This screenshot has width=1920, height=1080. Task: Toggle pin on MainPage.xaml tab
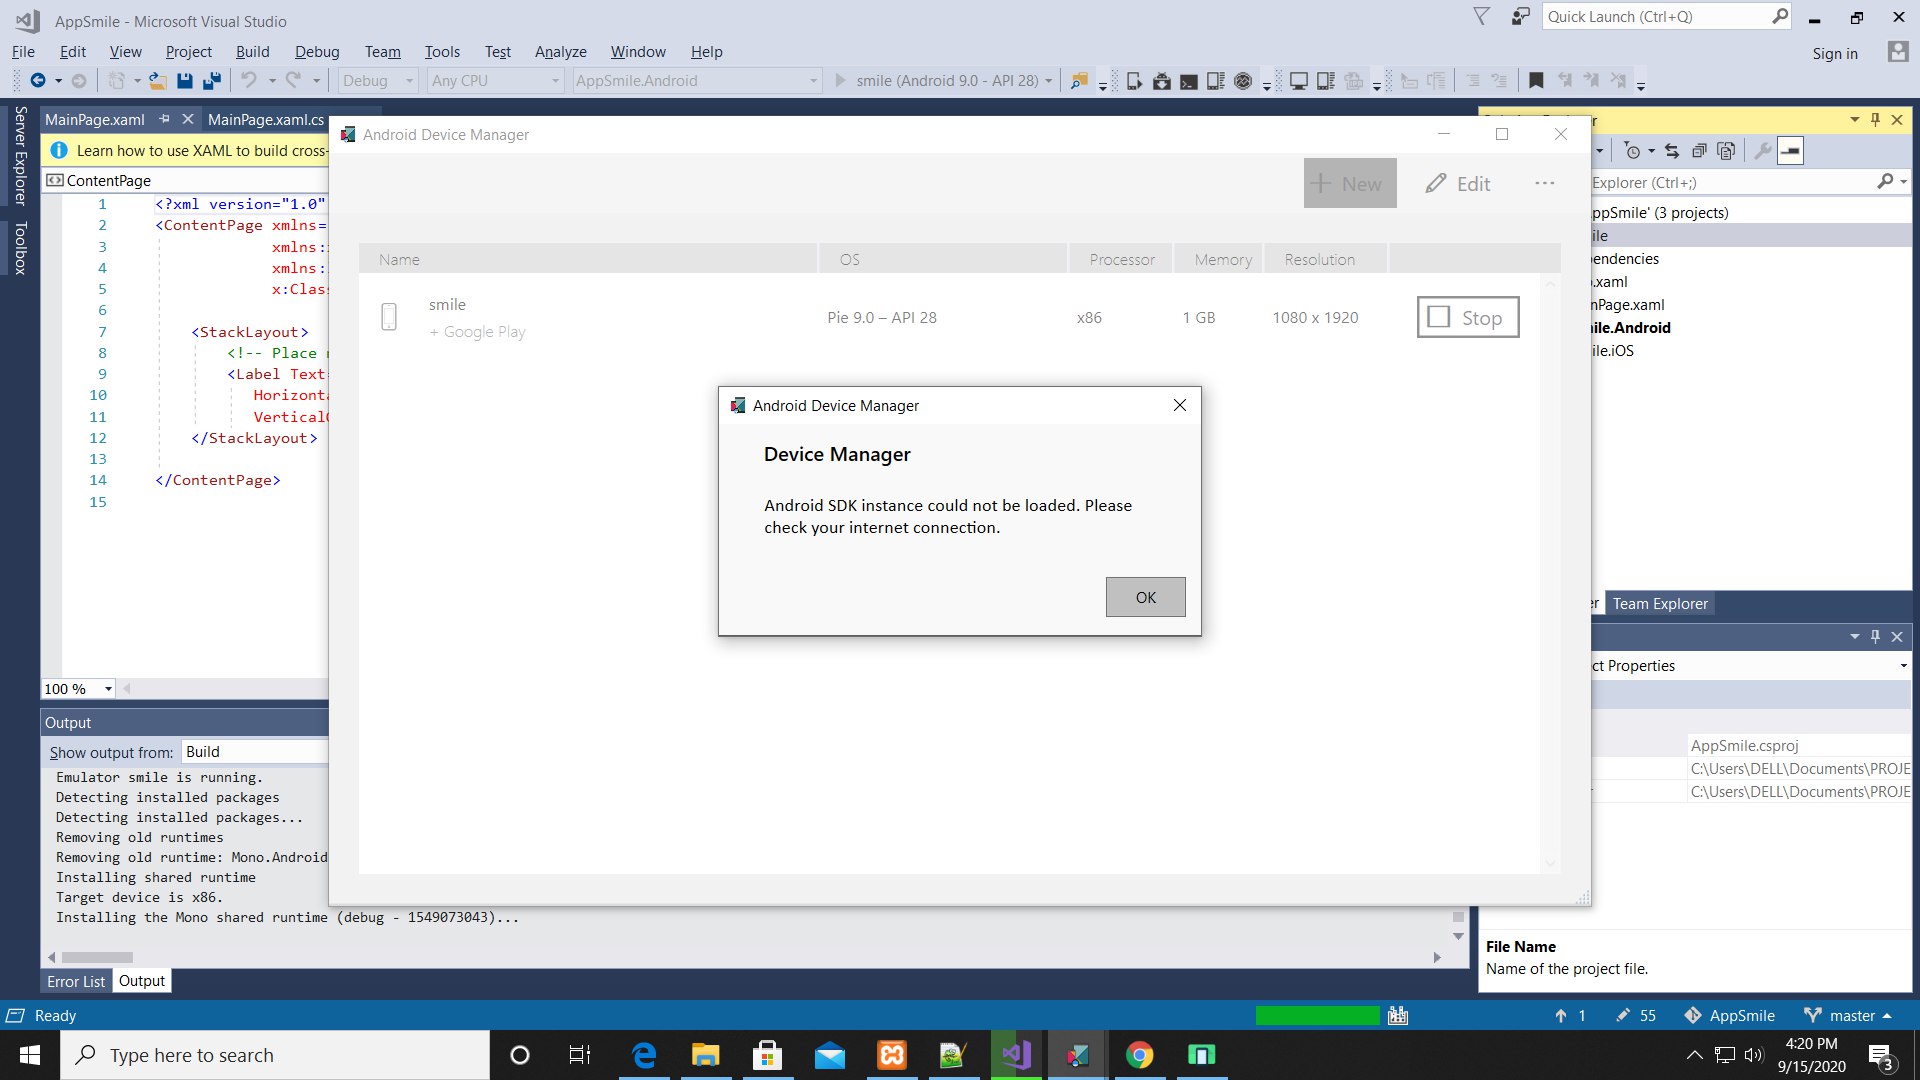tap(164, 119)
